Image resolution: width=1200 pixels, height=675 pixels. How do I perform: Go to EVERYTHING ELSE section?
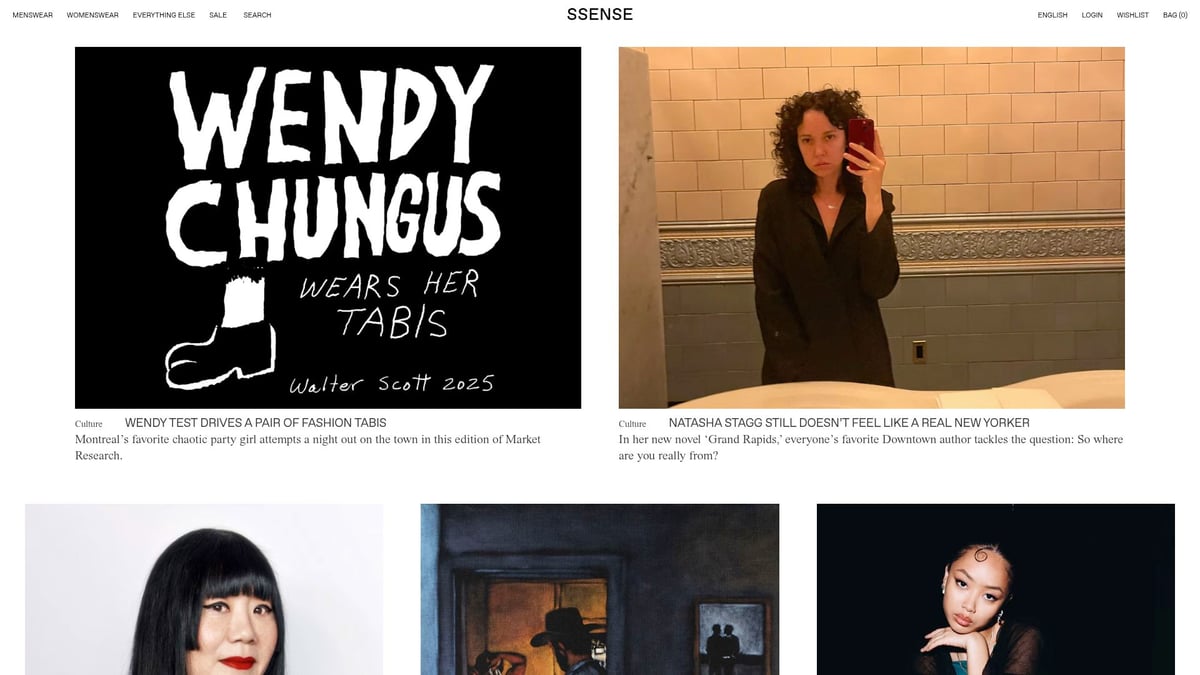164,15
